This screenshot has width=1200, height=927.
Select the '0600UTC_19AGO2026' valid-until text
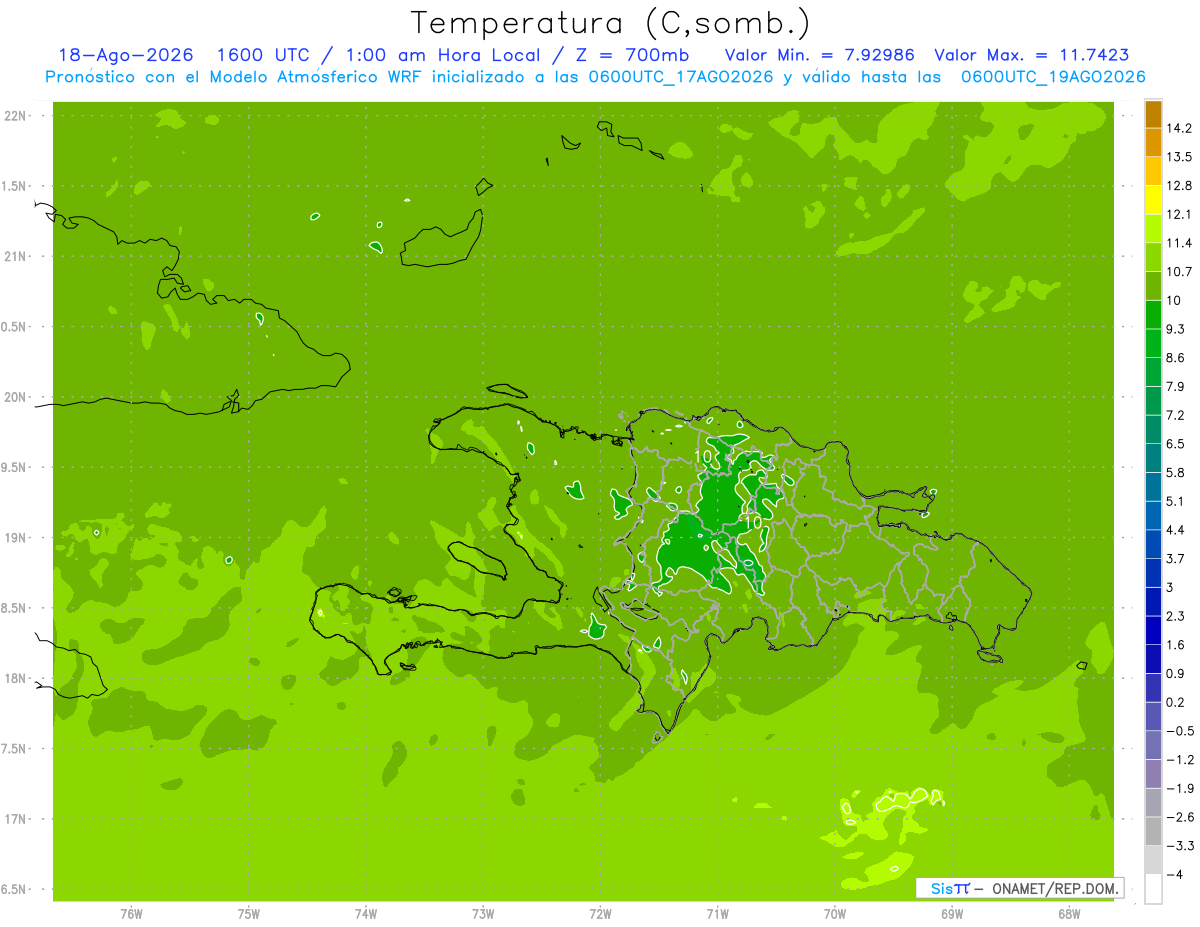click(1053, 77)
